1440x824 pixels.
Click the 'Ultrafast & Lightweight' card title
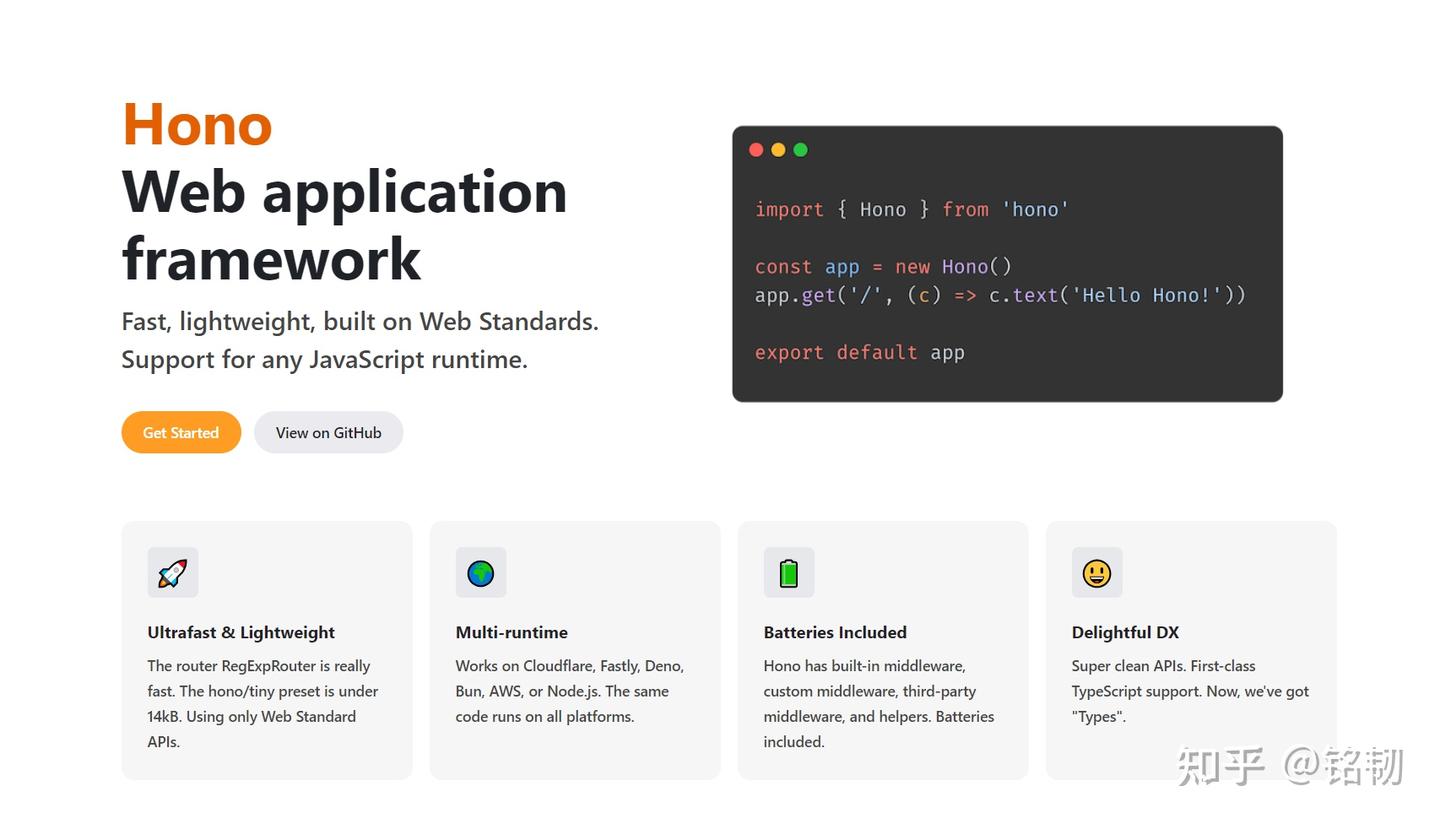[x=241, y=632]
